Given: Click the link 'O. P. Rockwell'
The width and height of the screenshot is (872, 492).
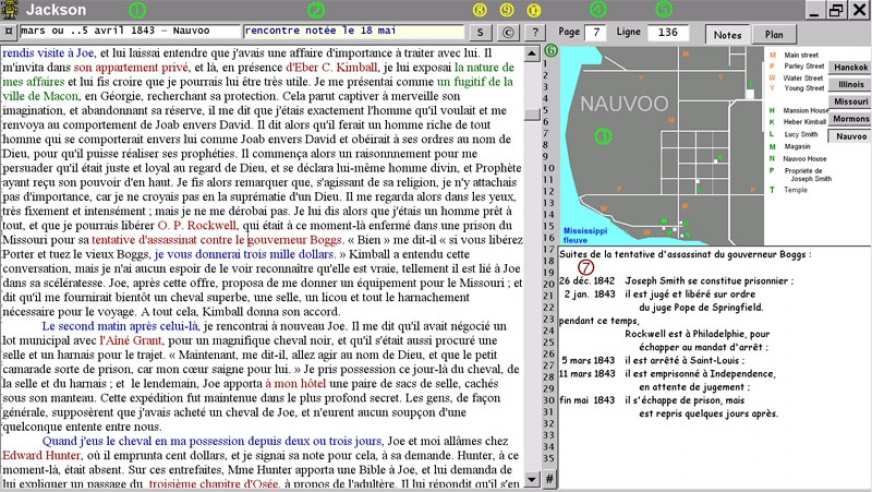Looking at the screenshot, I should (197, 226).
